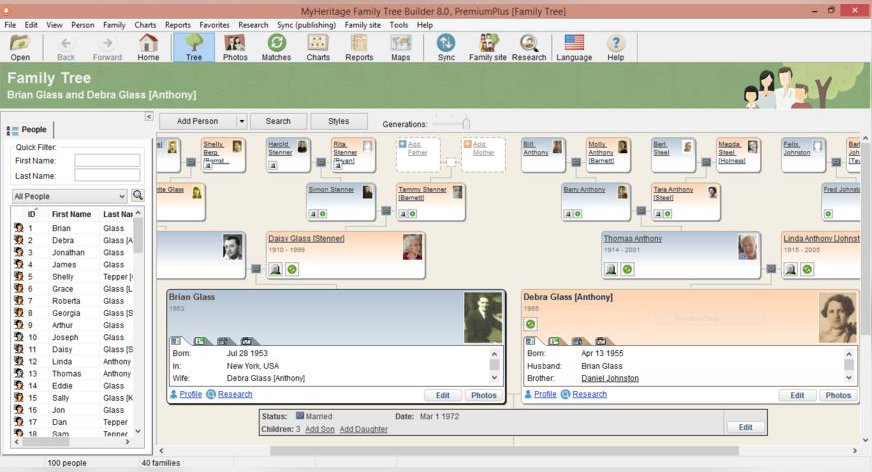
Task: Sort list by First Name column header
Action: (71, 214)
